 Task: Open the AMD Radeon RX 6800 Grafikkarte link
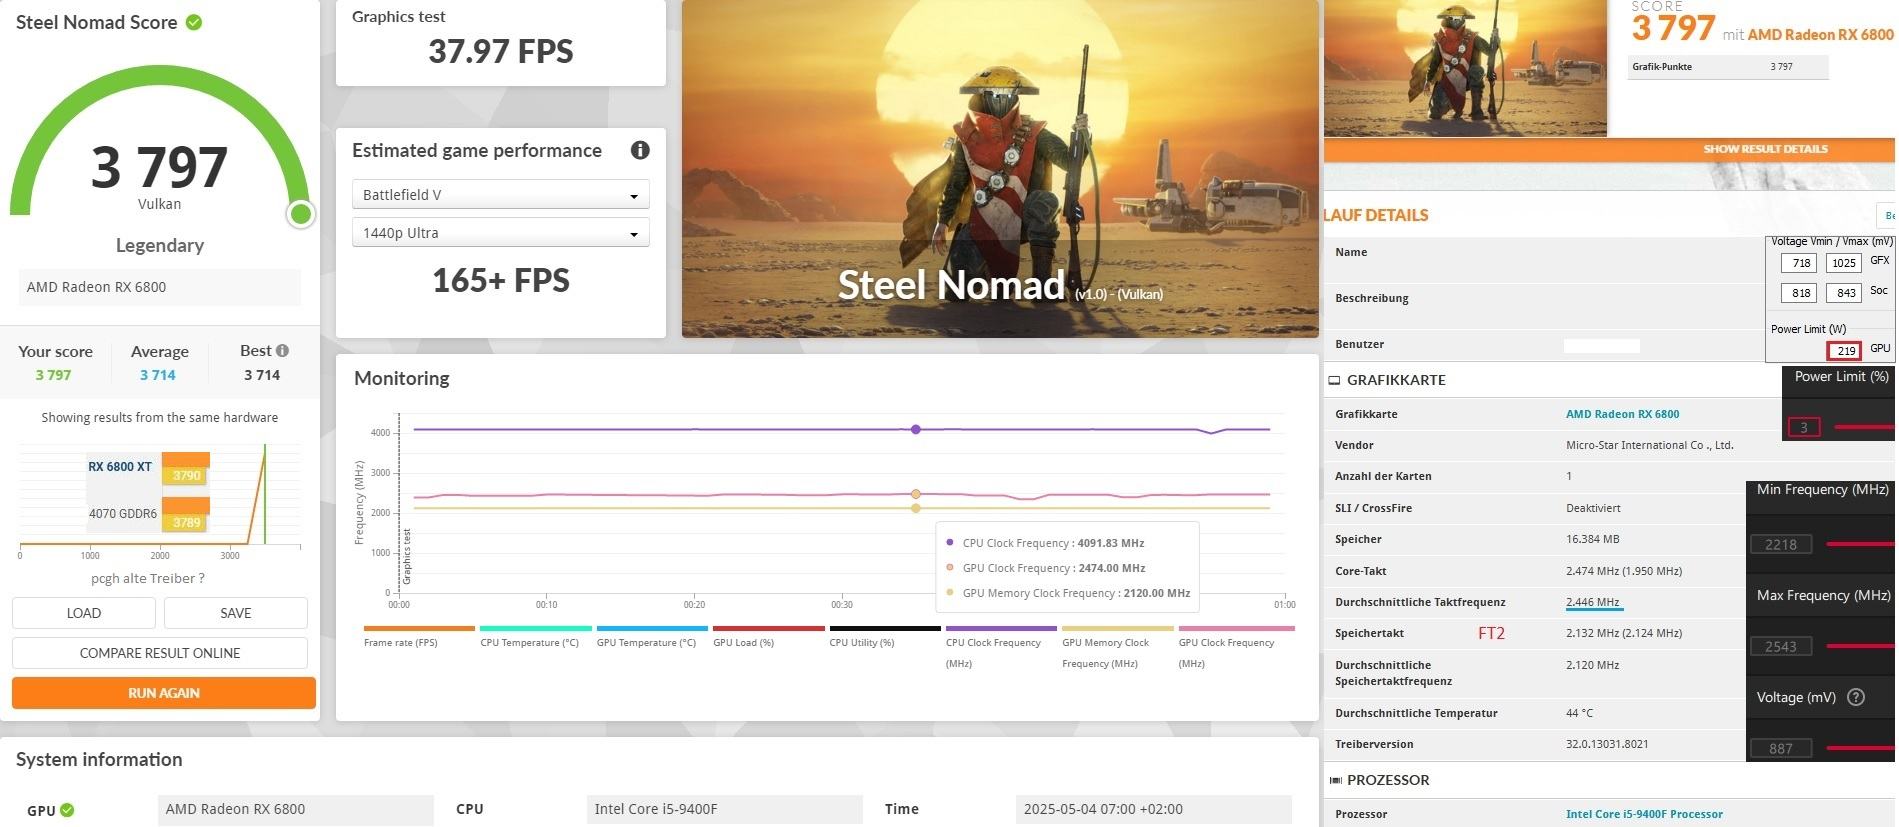click(x=1622, y=414)
